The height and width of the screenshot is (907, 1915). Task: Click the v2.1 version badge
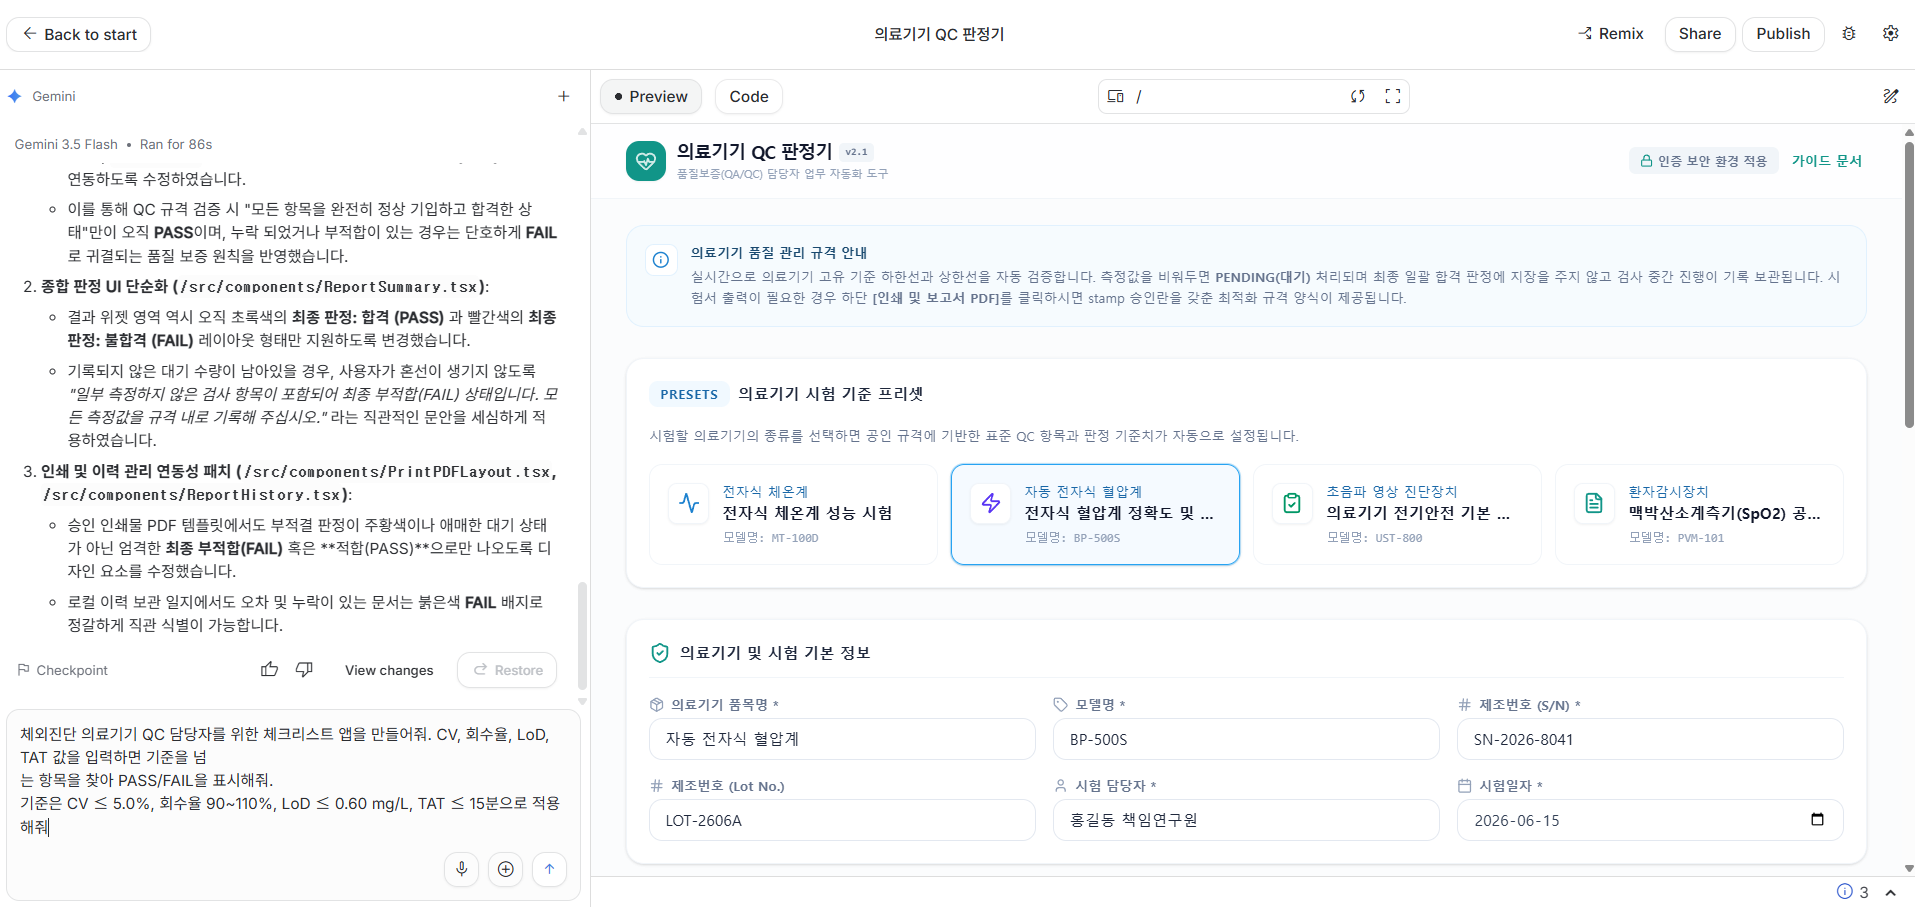coord(857,152)
